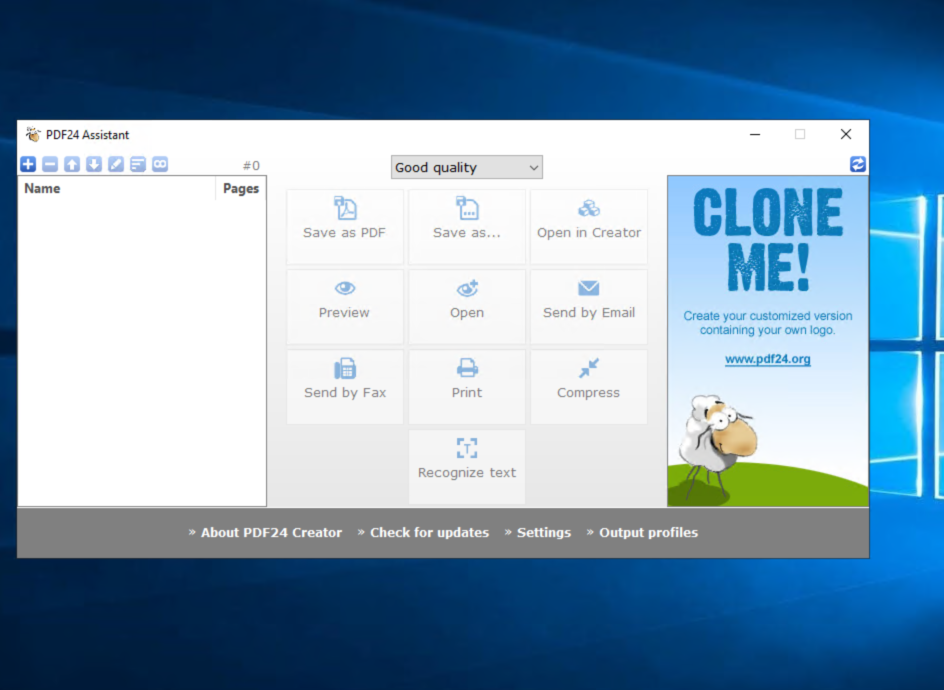Open the Good quality dropdown

[467, 168]
